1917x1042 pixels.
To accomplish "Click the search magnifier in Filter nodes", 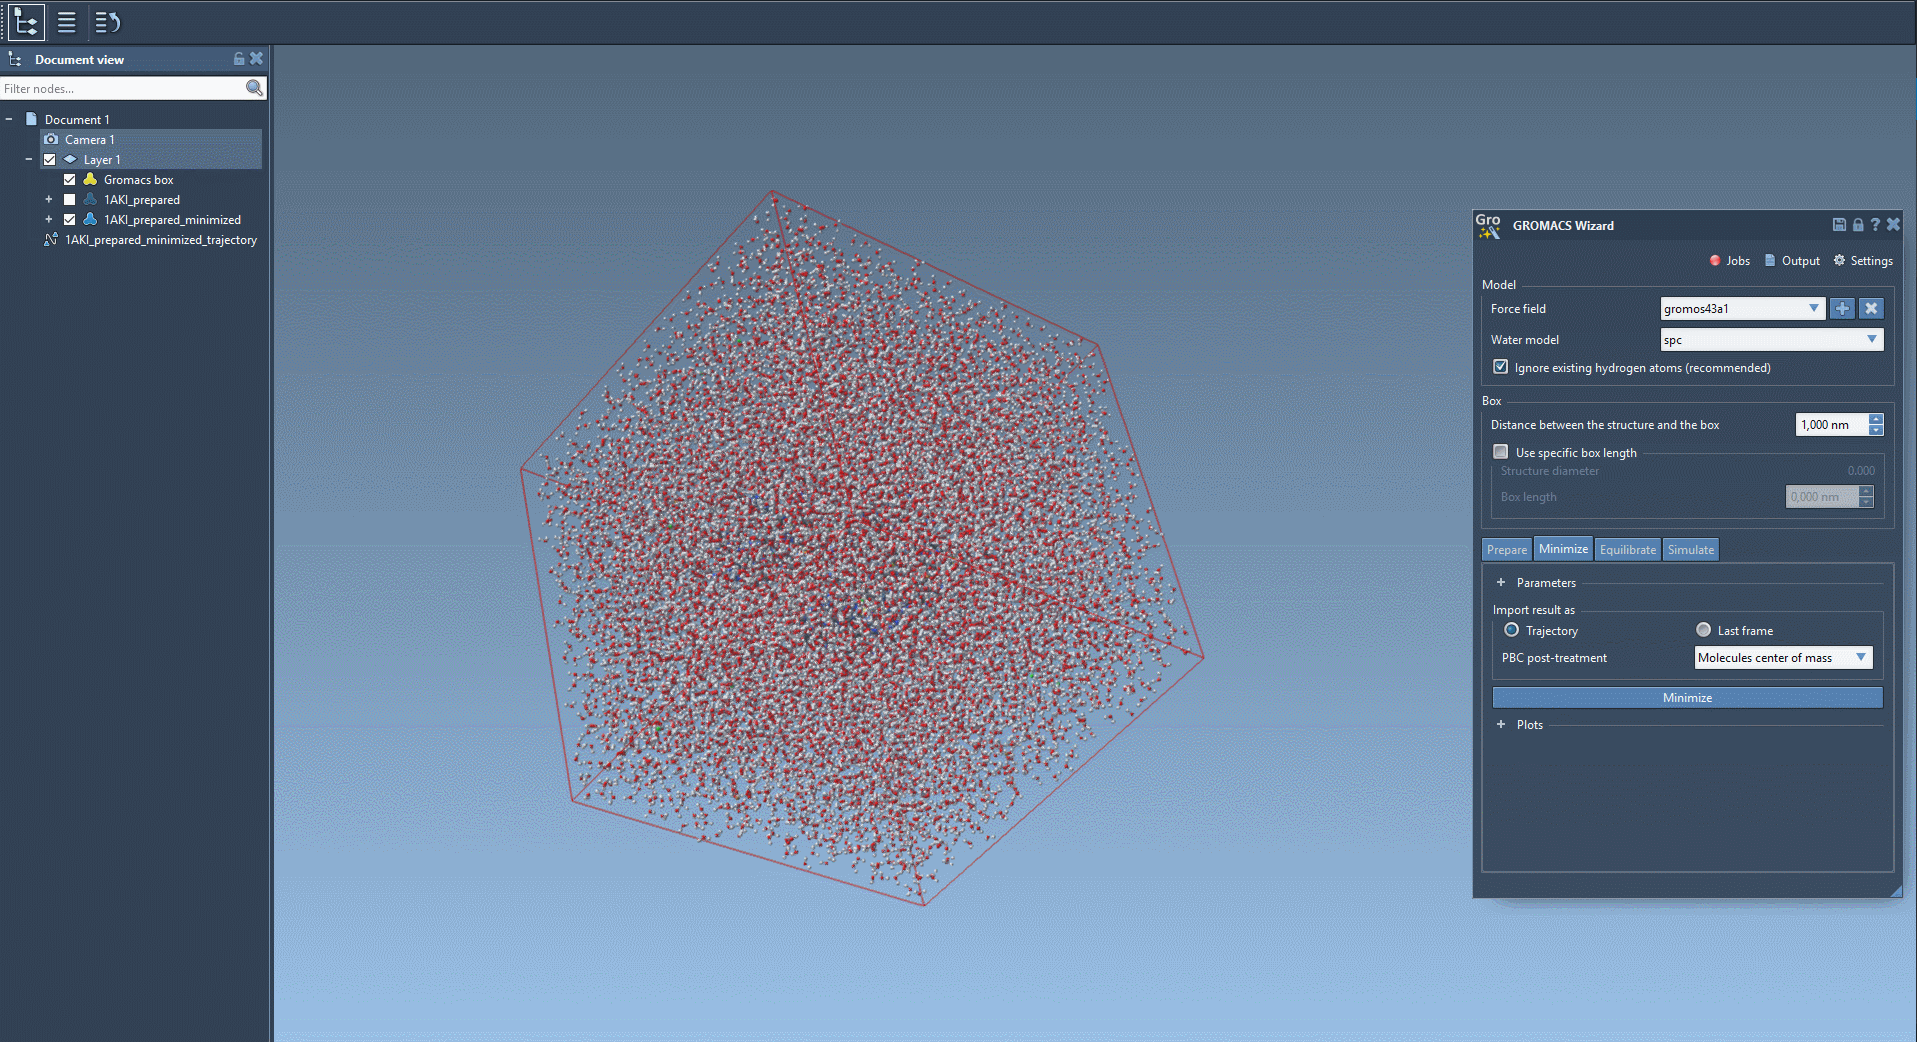I will pos(254,88).
